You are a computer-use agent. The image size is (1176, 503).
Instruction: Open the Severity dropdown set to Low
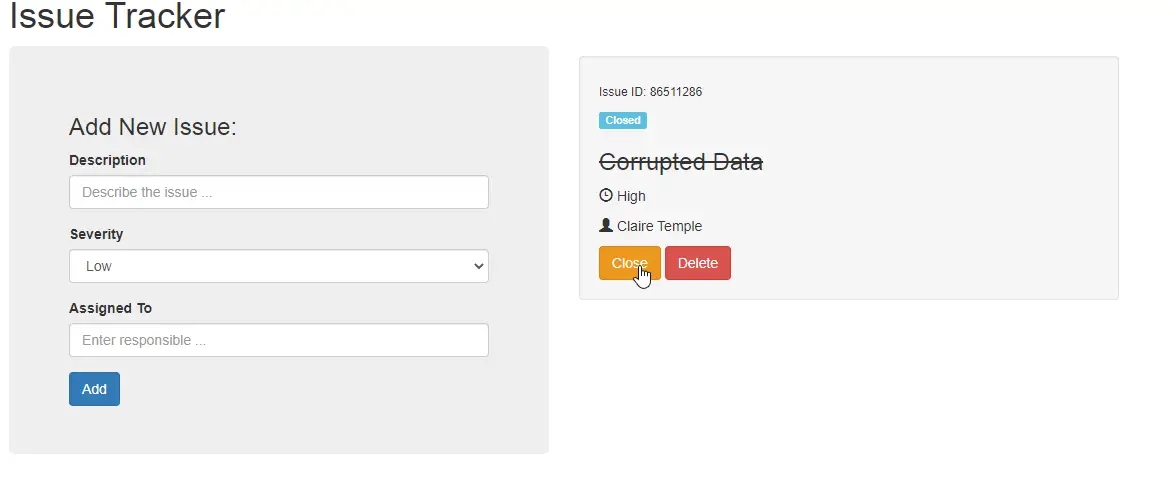[x=278, y=266]
